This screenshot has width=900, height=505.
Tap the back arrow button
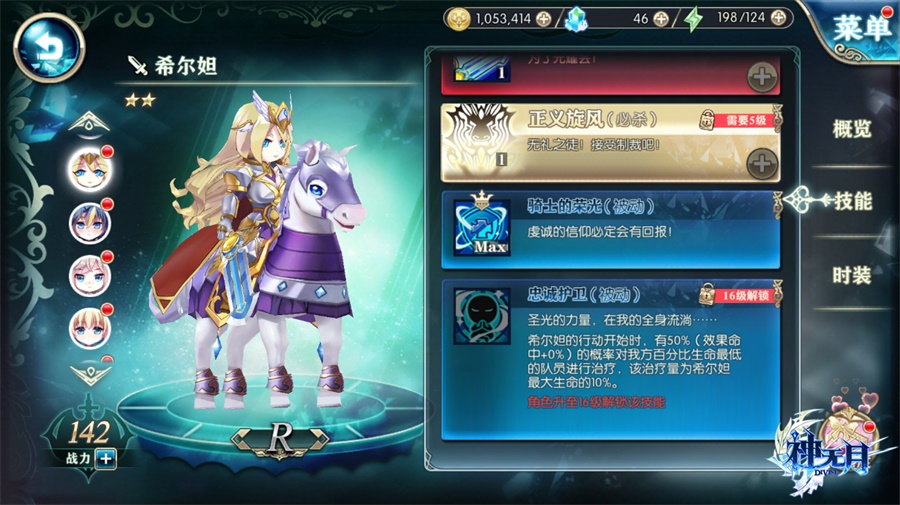coord(49,47)
